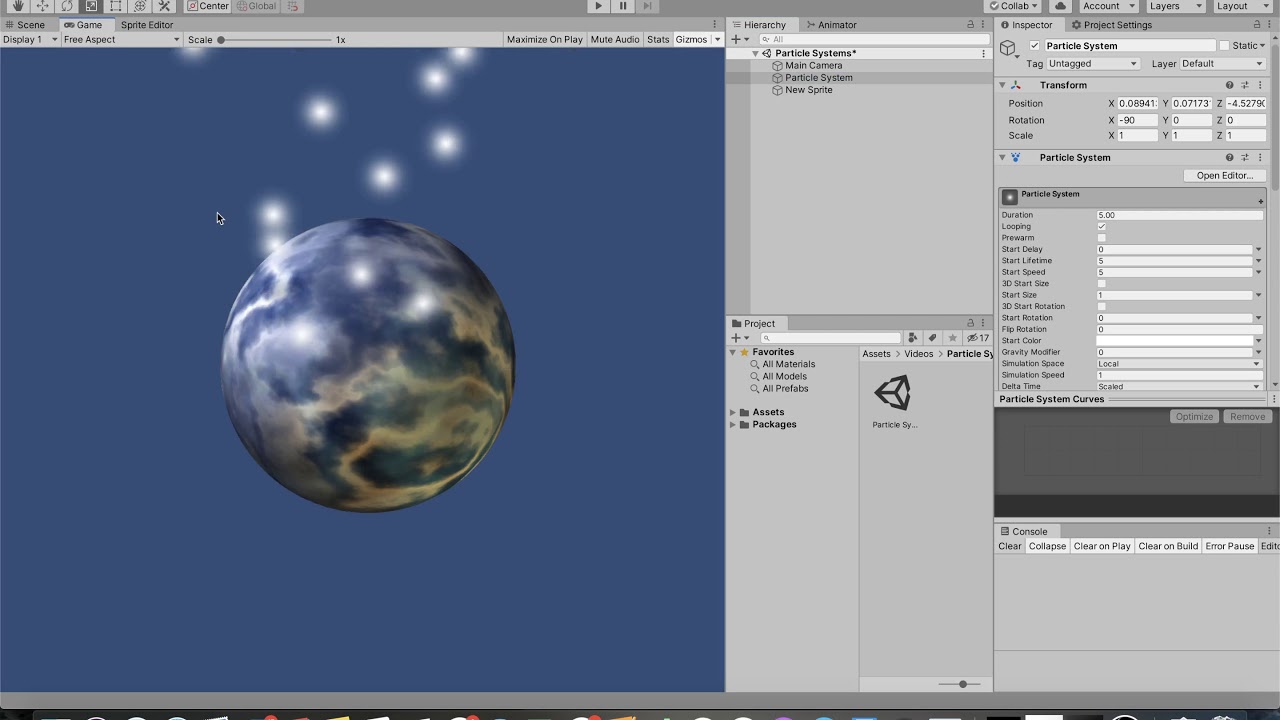Switch to the Project Settings tab
1280x720 pixels.
(x=1112, y=25)
